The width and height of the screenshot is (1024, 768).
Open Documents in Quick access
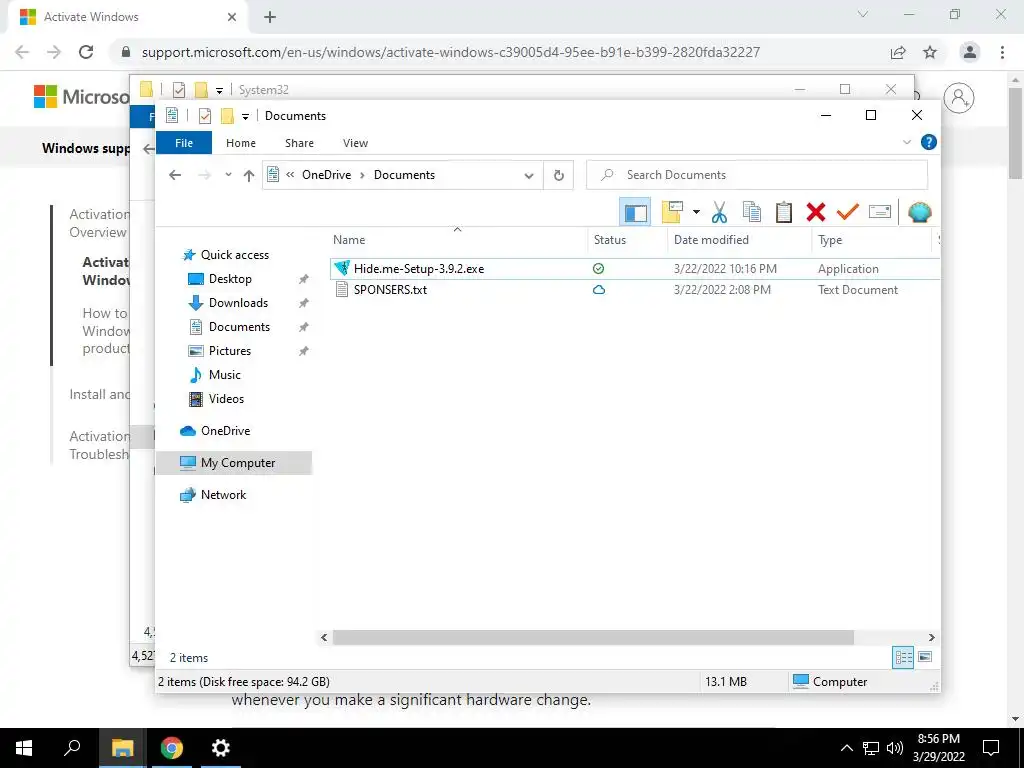coord(239,327)
